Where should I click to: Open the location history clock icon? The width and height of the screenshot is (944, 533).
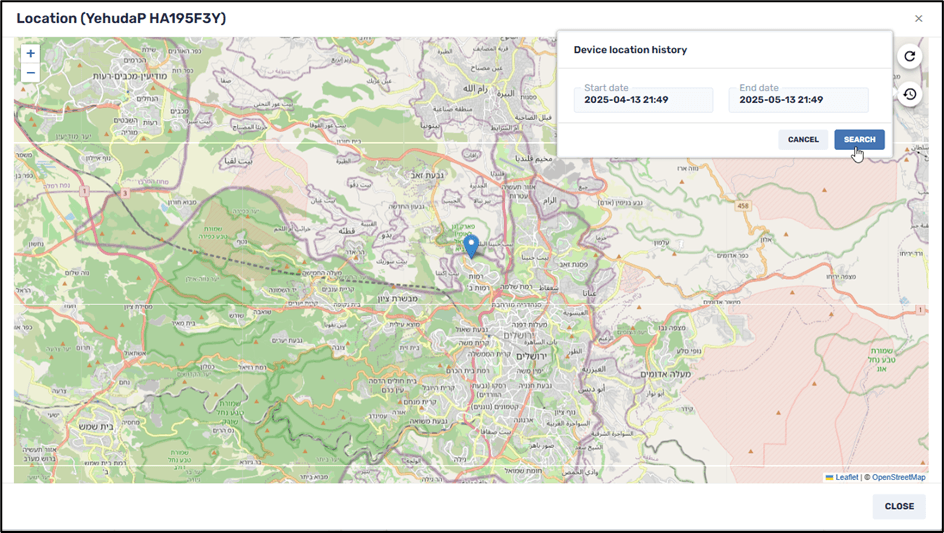coord(909,94)
